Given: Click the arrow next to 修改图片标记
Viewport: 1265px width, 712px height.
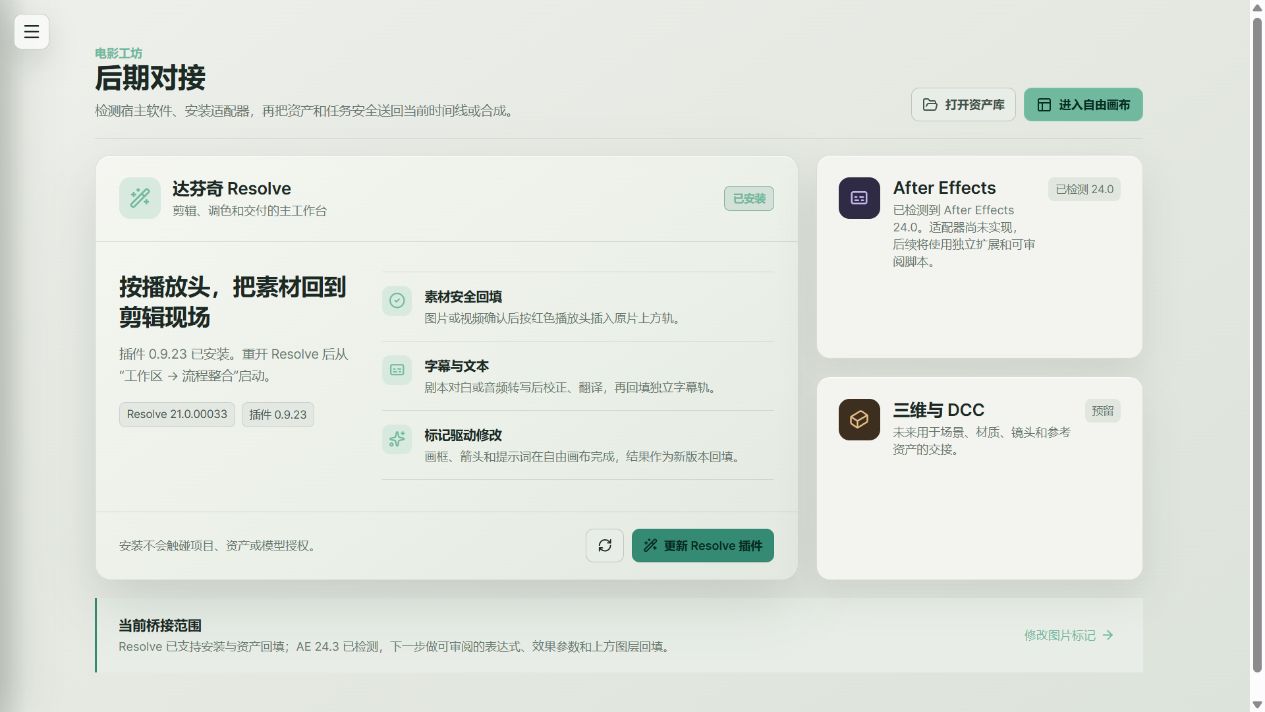Looking at the screenshot, I should pos(1107,635).
